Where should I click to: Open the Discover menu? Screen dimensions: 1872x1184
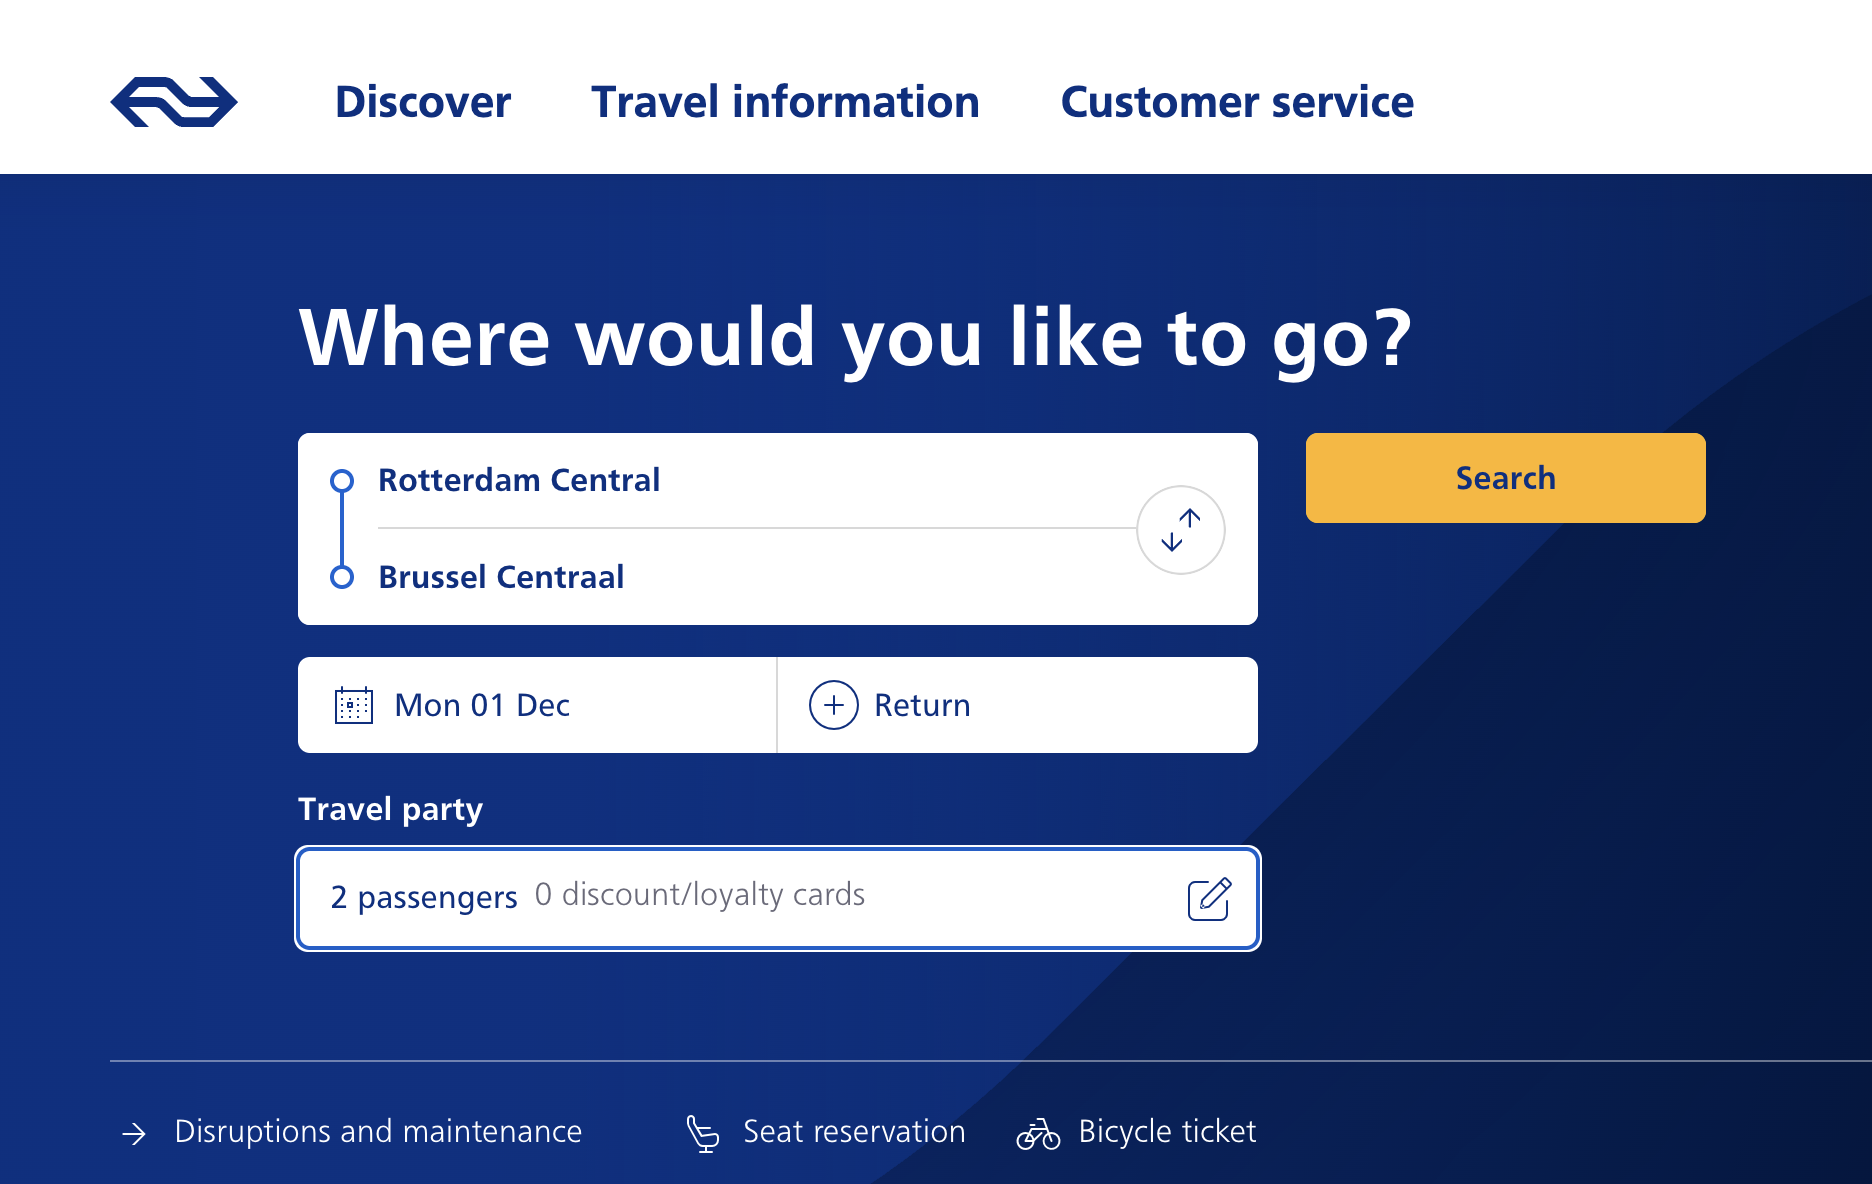(x=423, y=102)
